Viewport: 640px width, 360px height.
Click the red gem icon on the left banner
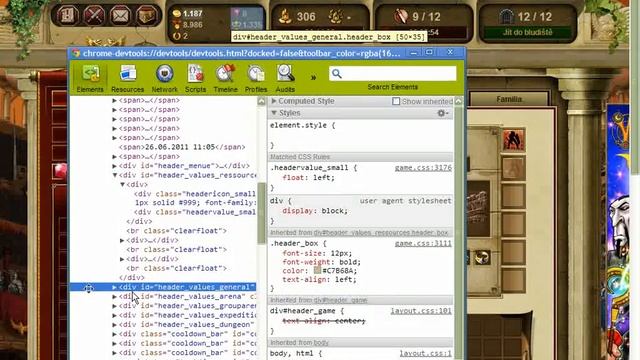tap(60, 171)
